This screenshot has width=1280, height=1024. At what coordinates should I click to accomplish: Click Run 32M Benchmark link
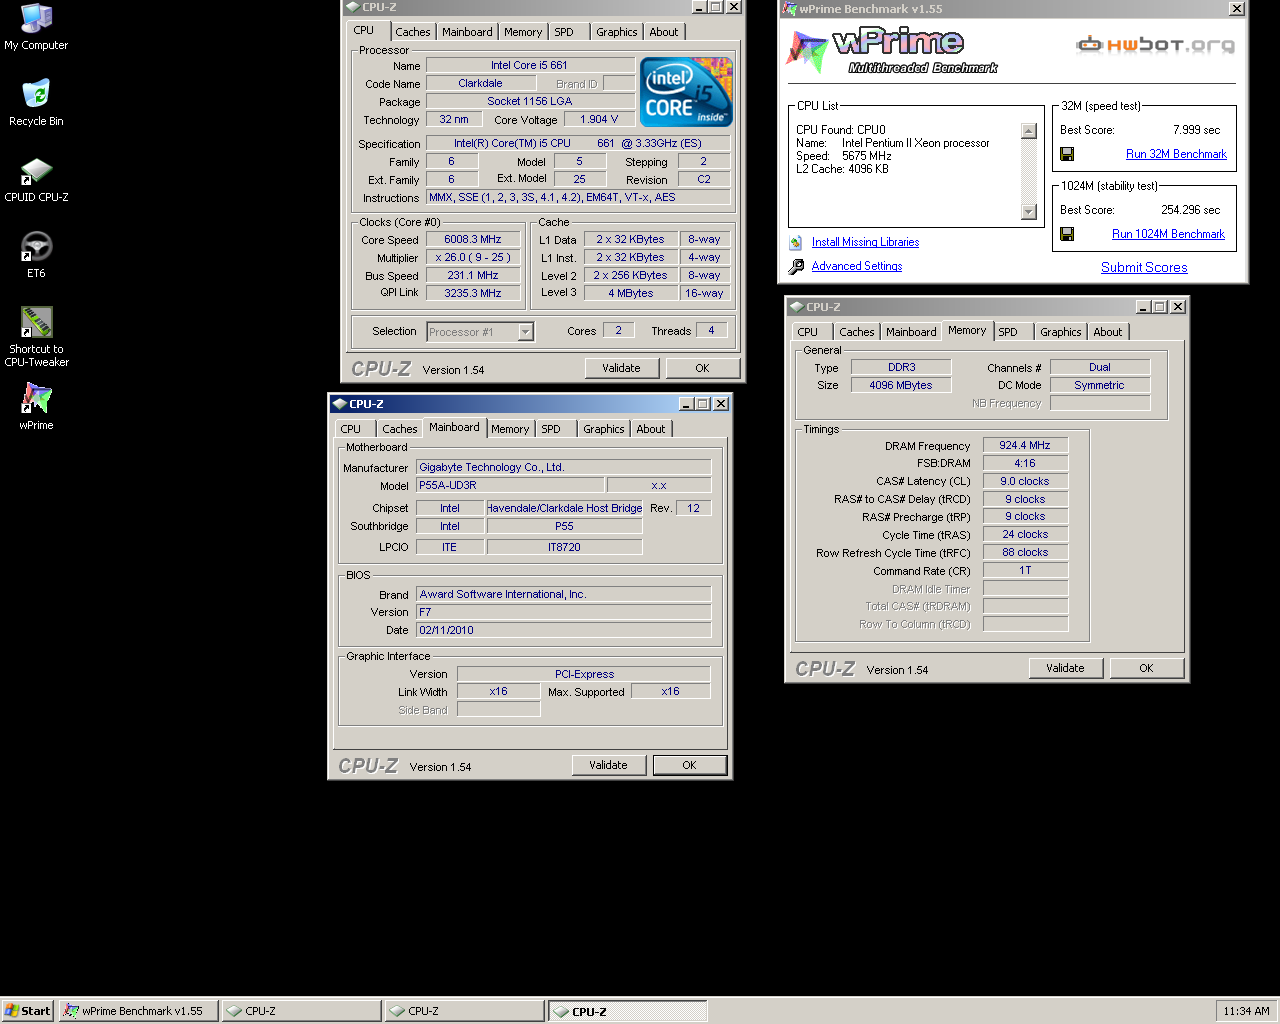point(1176,154)
